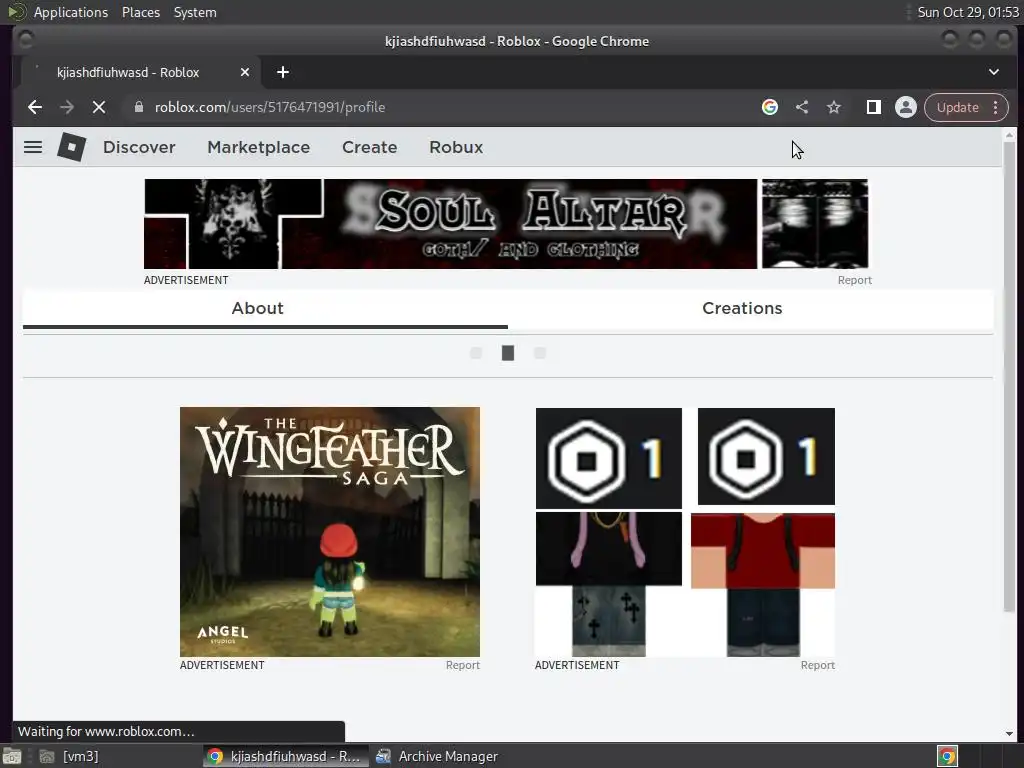Report the Soul Altar banner ad
The image size is (1024, 768).
click(x=854, y=280)
